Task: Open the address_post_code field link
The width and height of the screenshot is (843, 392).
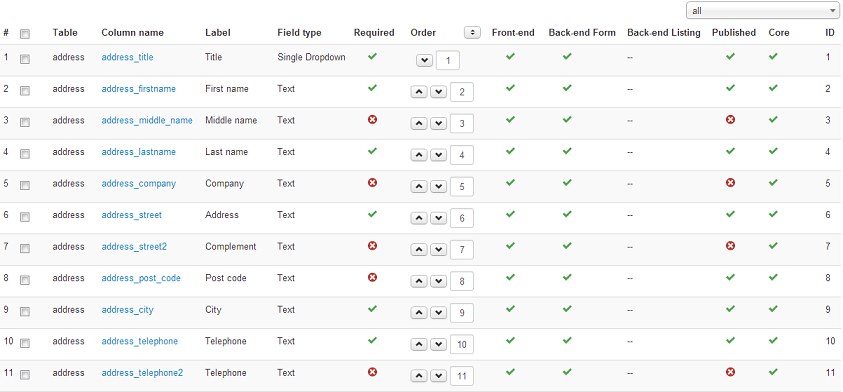Action: [141, 278]
